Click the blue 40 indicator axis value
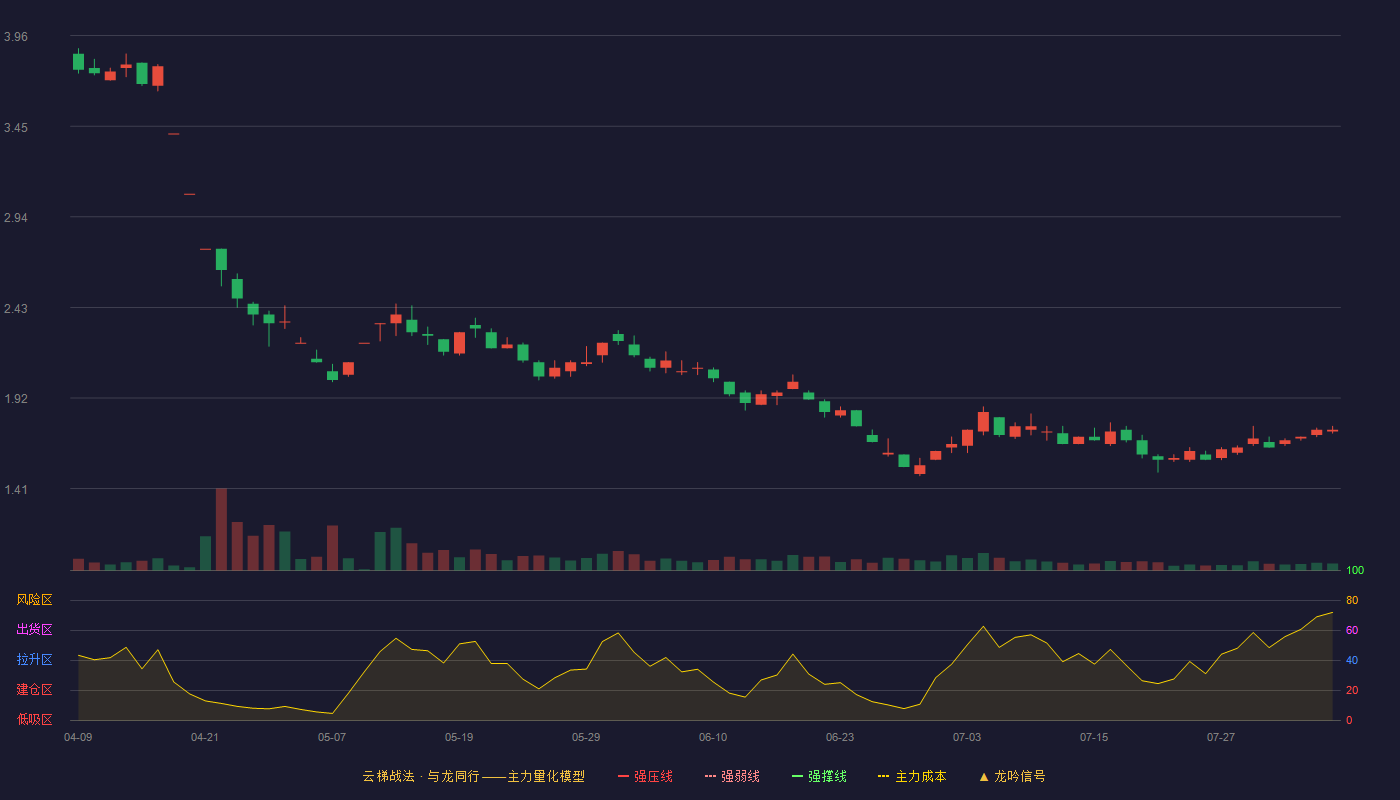This screenshot has height=800, width=1400. coord(1352,660)
